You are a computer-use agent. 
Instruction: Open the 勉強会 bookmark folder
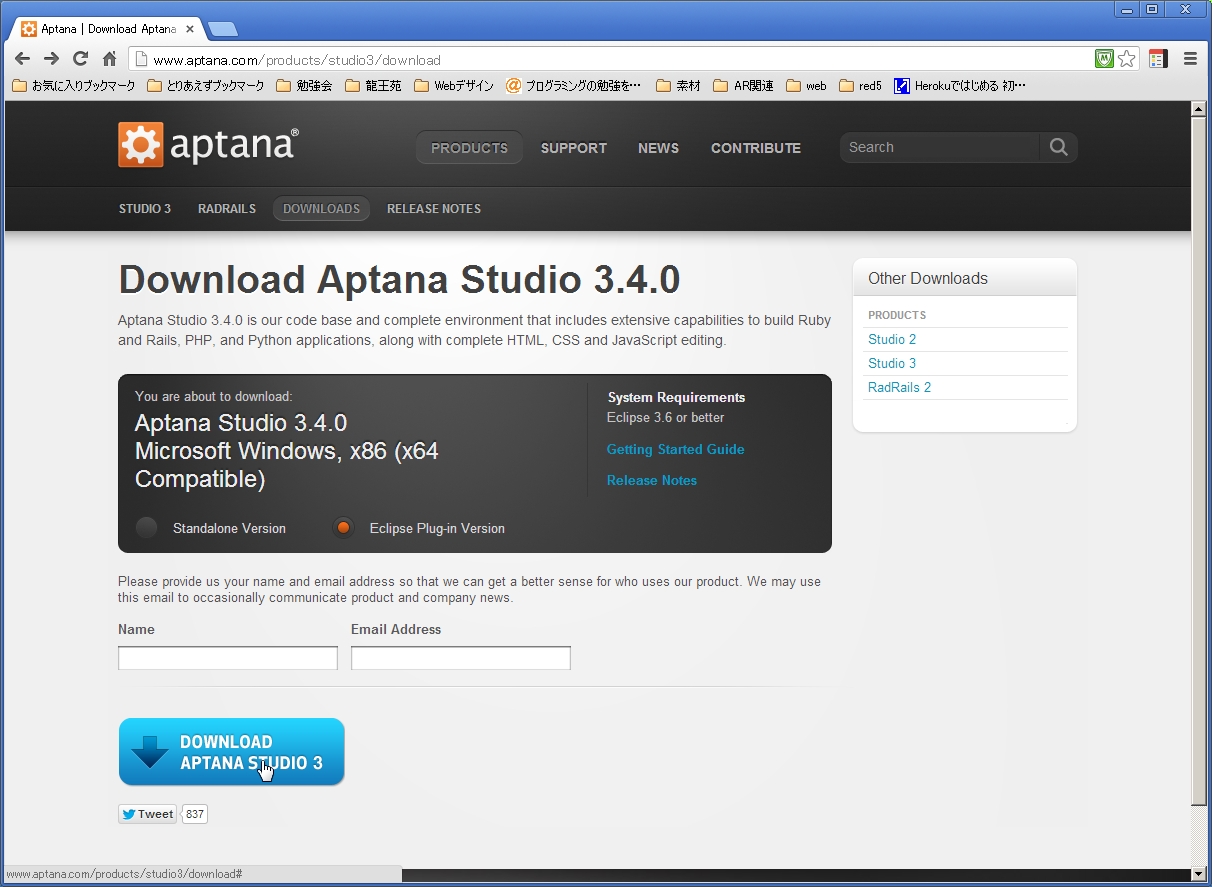(304, 86)
